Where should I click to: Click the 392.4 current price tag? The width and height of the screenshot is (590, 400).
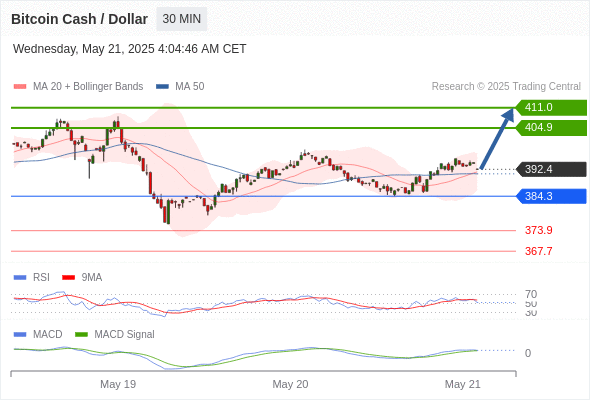pyautogui.click(x=551, y=169)
